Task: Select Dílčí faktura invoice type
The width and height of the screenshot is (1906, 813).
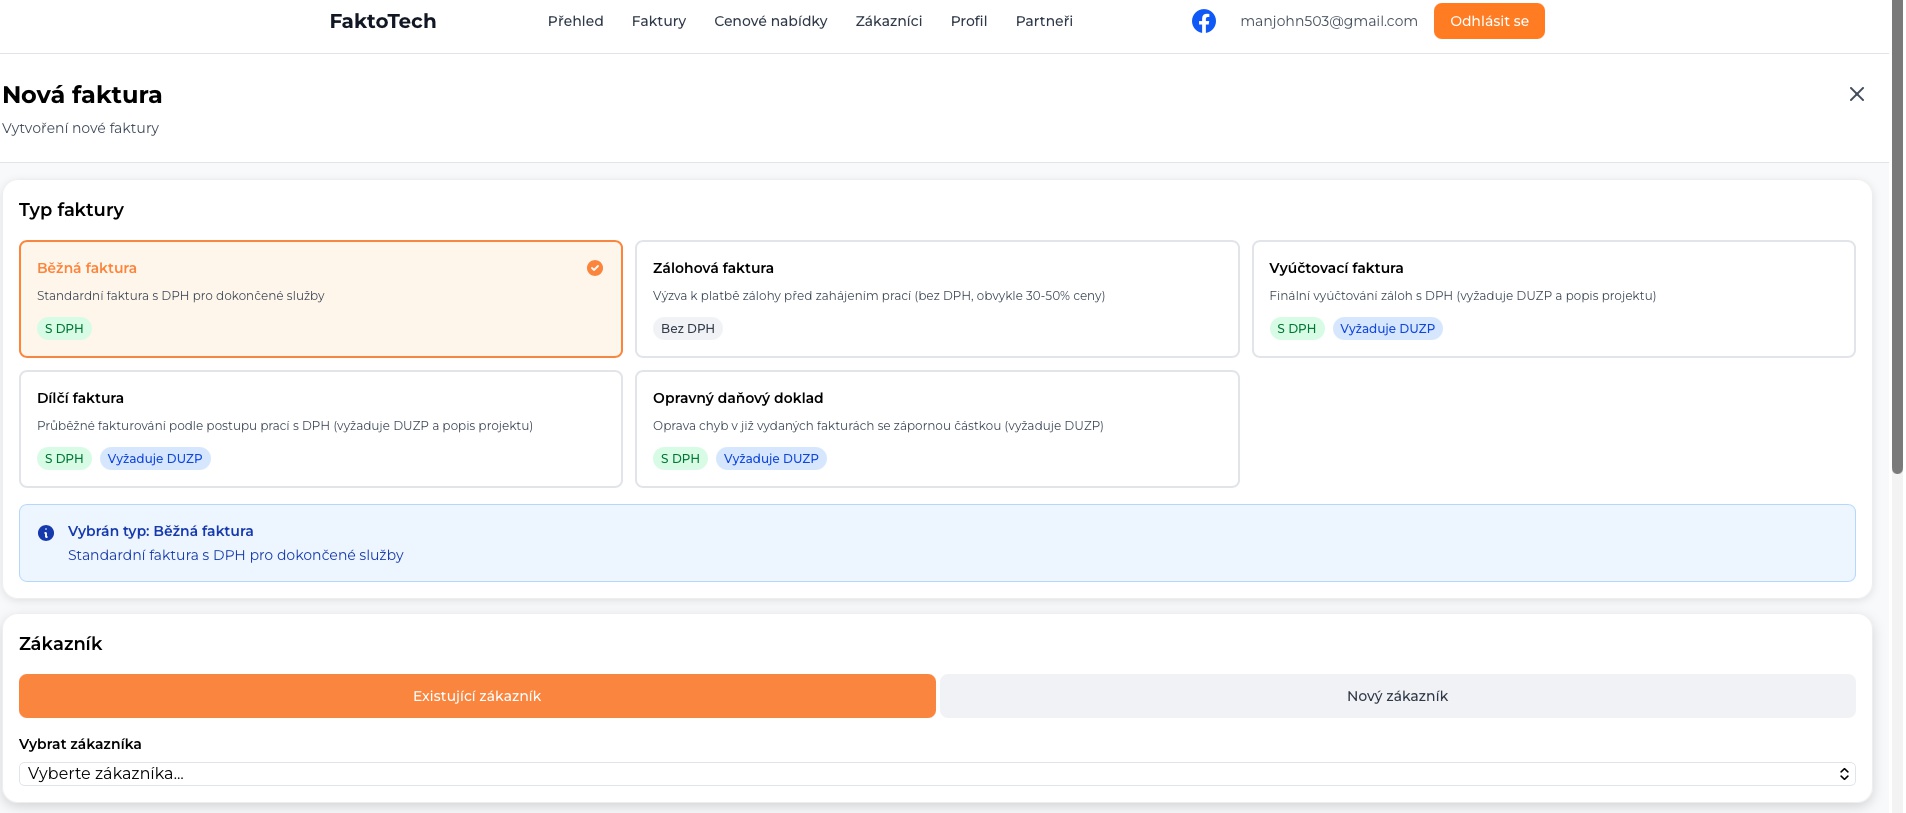Action: 321,429
